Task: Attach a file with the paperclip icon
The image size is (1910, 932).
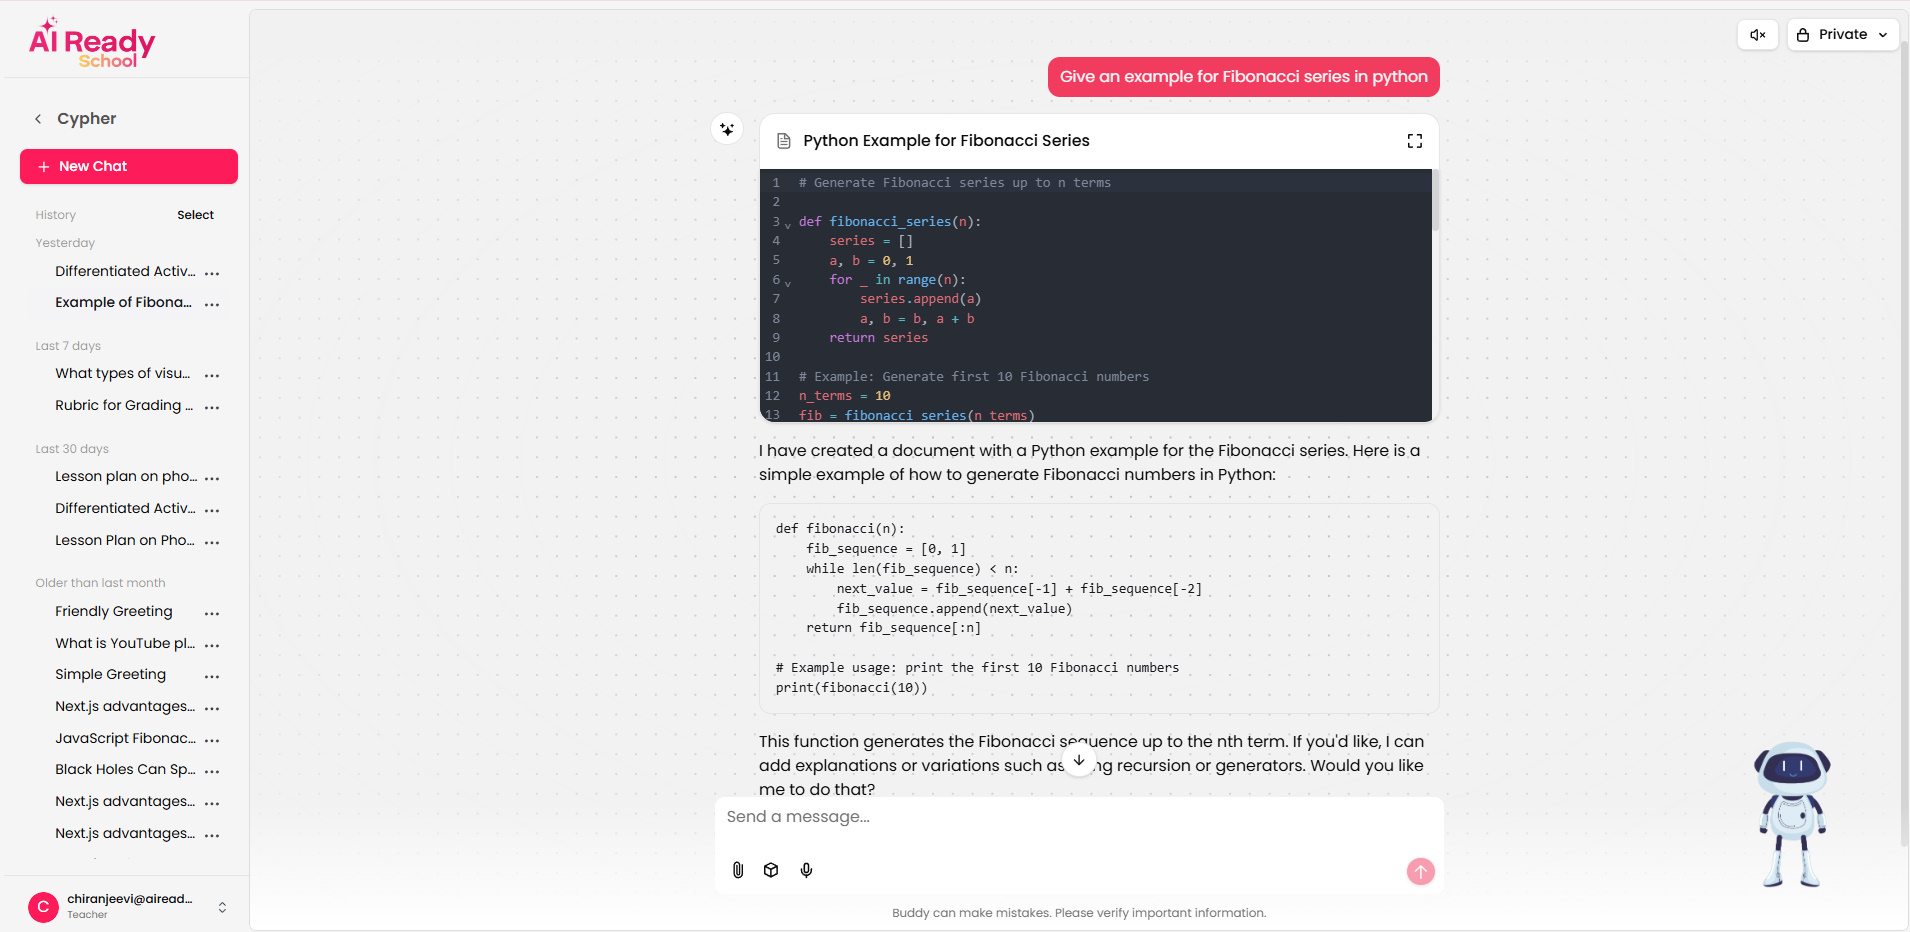Action: pos(738,870)
